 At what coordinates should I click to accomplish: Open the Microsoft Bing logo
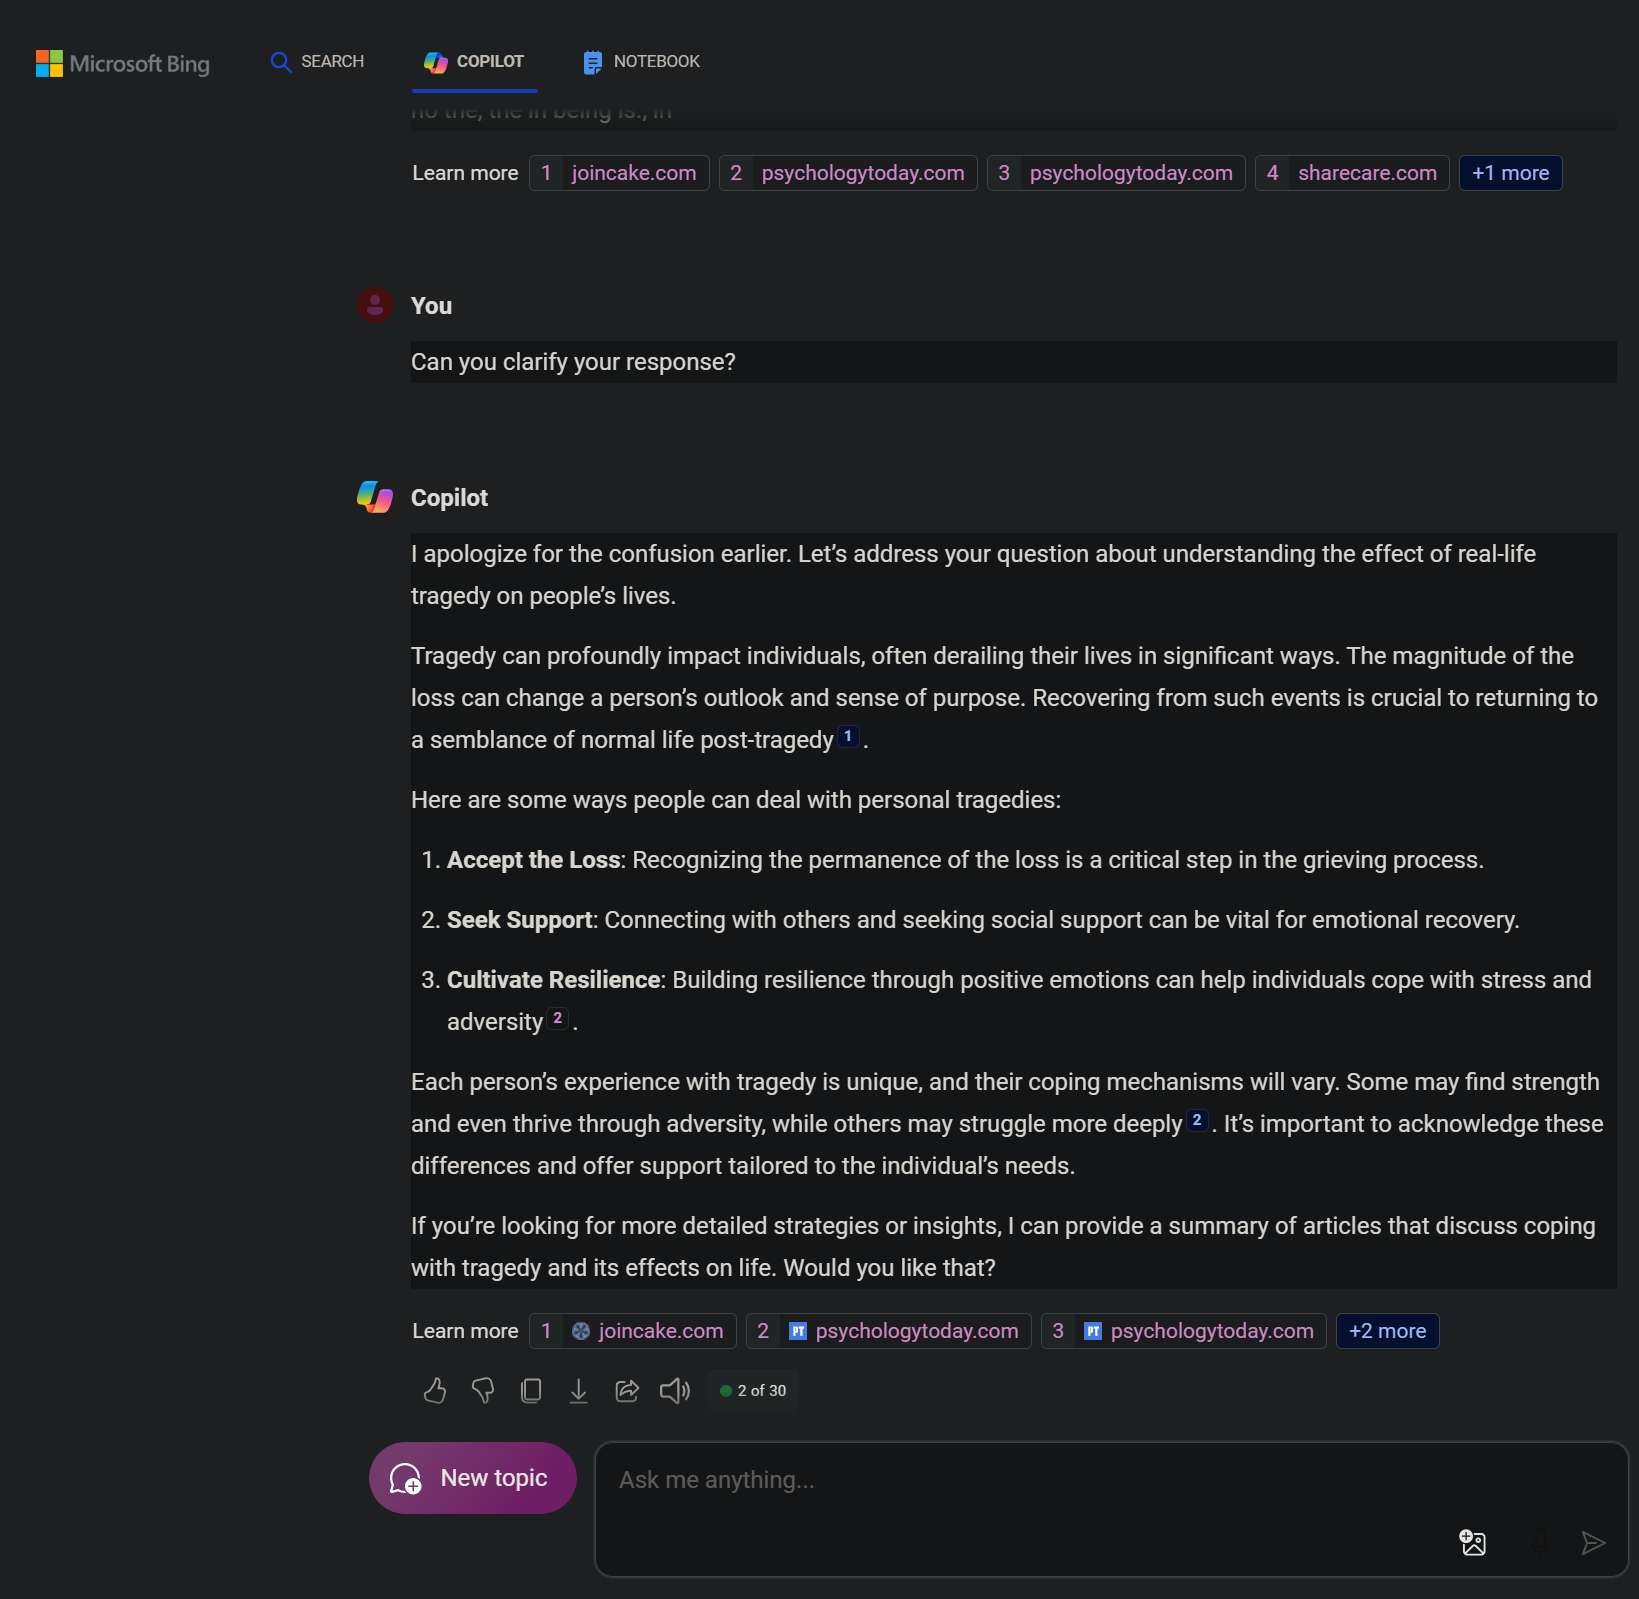pos(122,63)
